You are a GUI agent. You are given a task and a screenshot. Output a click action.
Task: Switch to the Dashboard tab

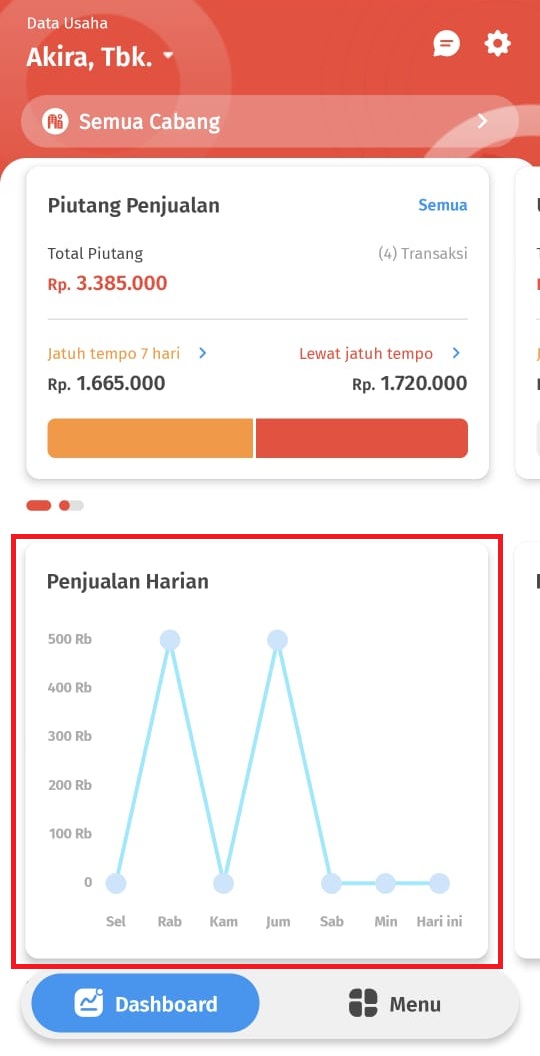pyautogui.click(x=145, y=1003)
